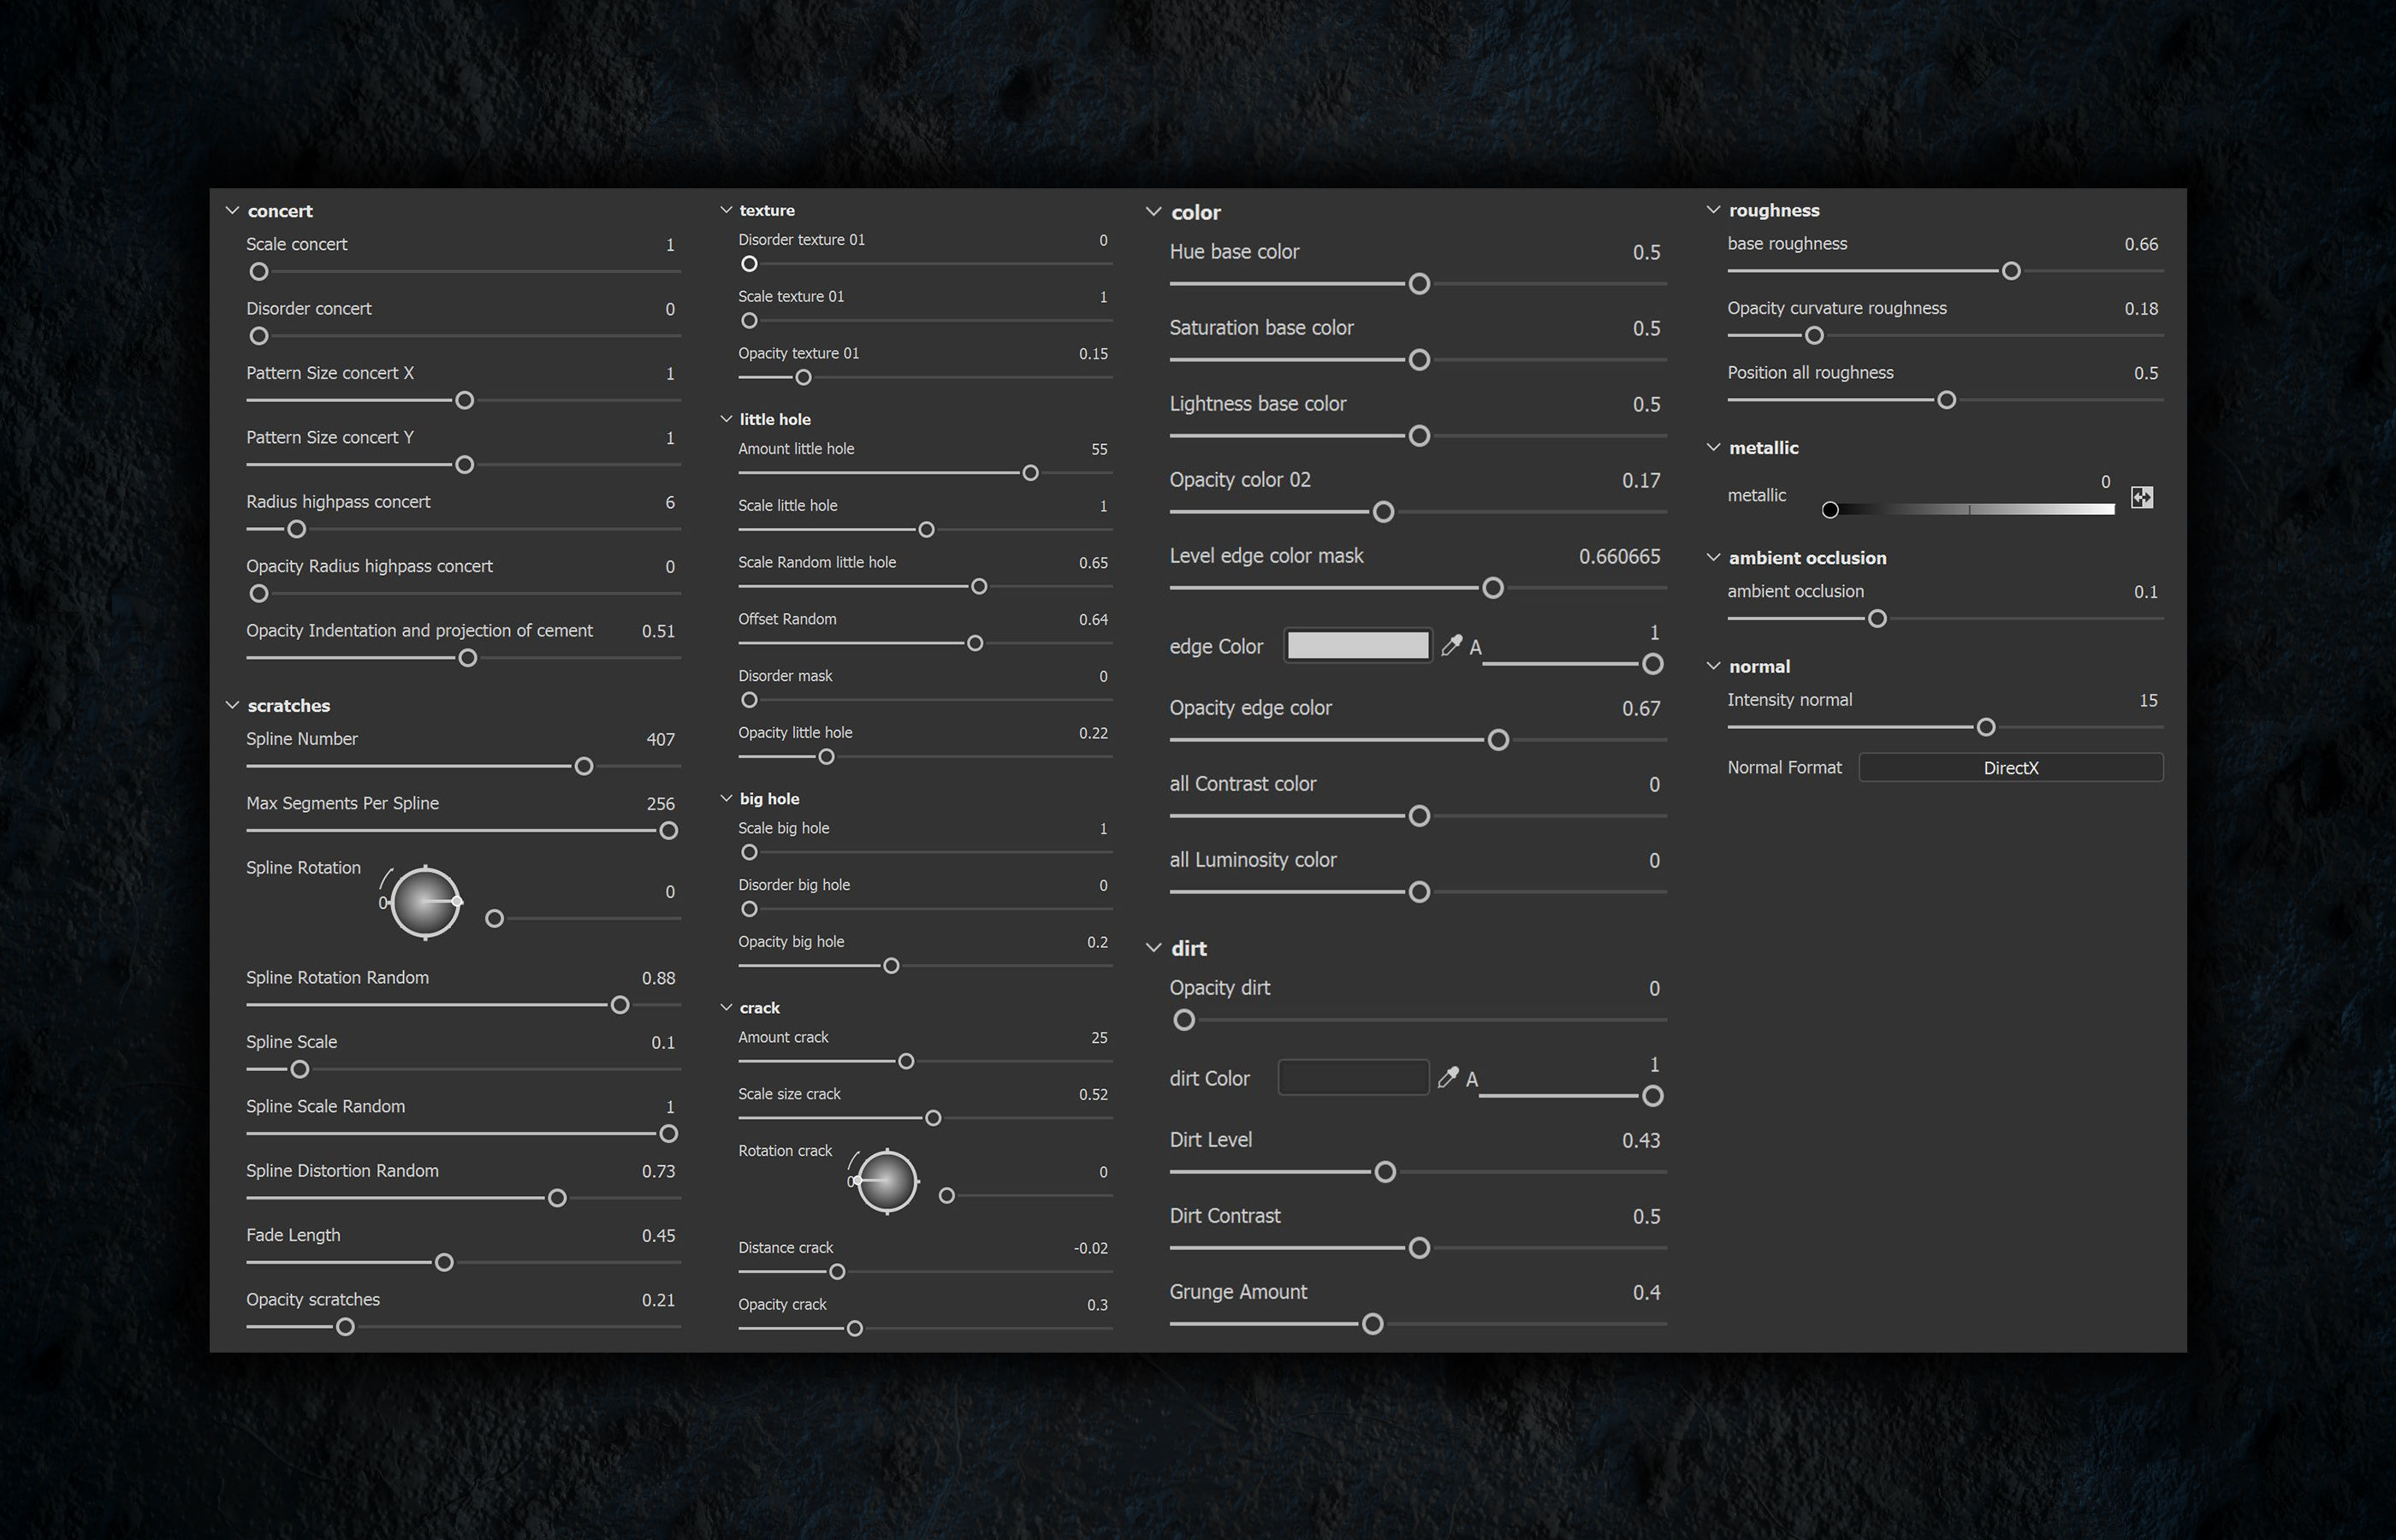Viewport: 2396px width, 1540px height.
Task: Click the edge Color eyedropper icon
Action: [x=1451, y=646]
